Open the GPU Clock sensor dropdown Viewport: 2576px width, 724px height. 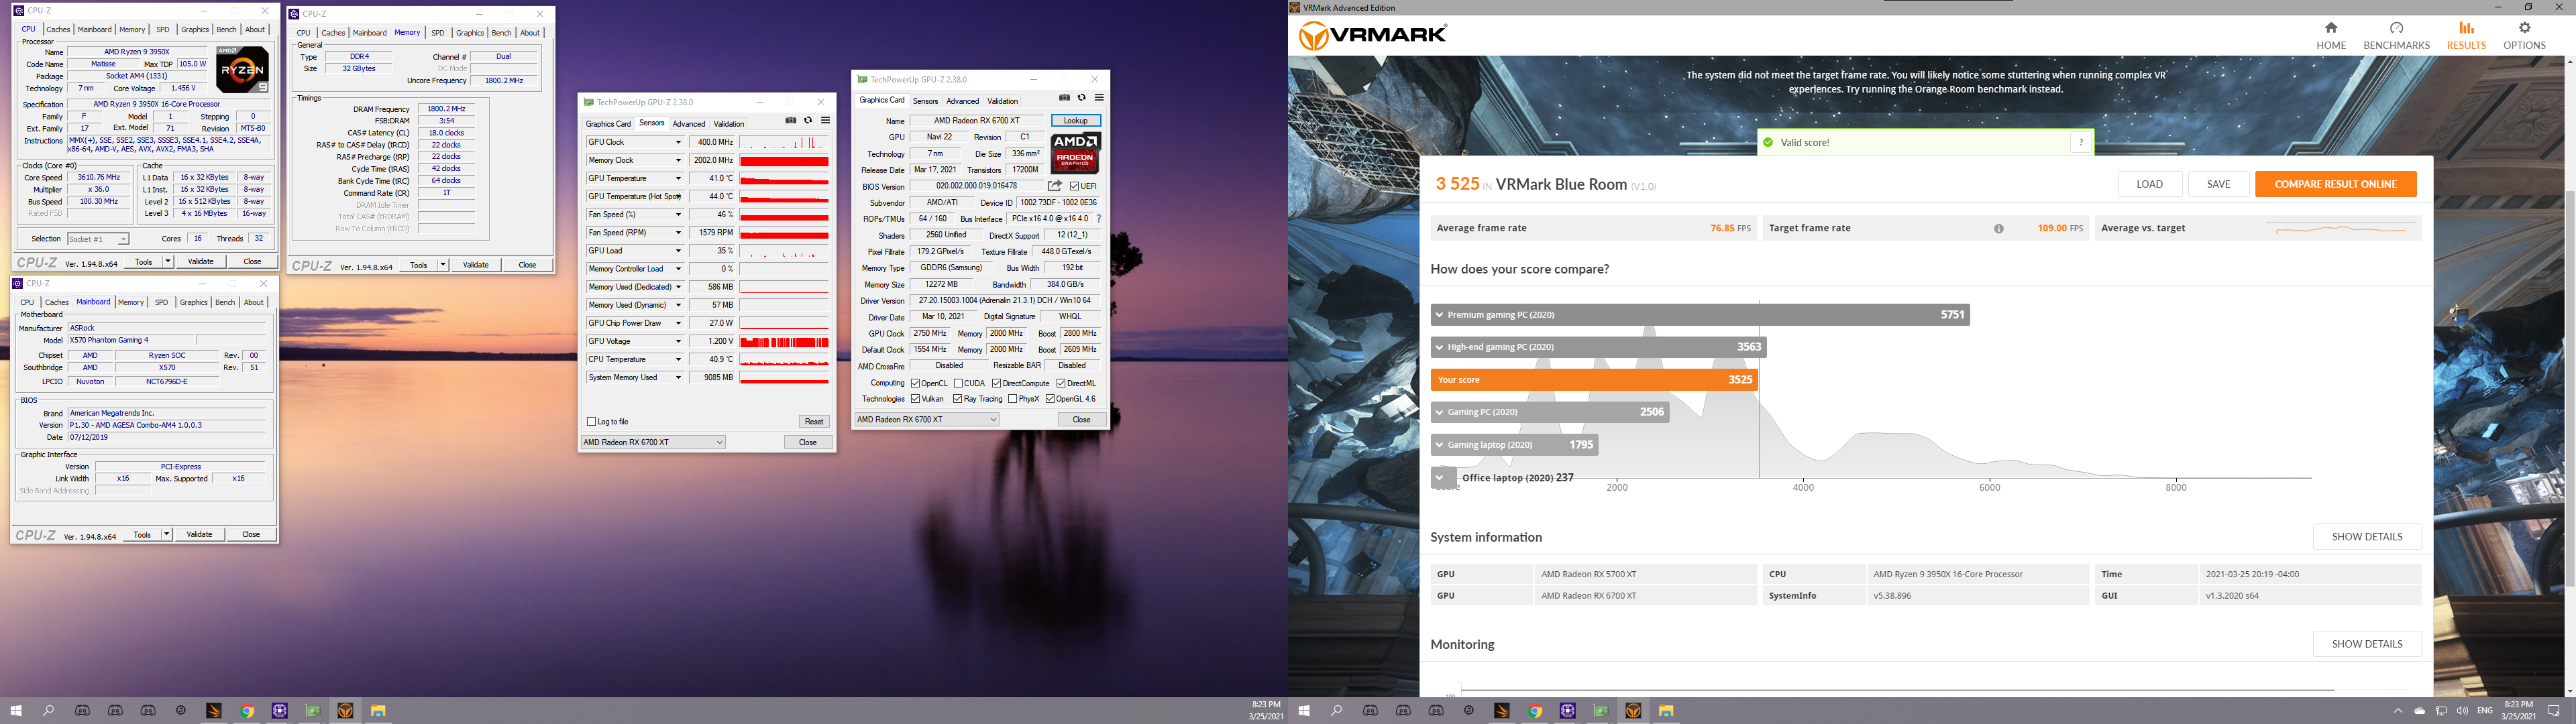pyautogui.click(x=678, y=142)
